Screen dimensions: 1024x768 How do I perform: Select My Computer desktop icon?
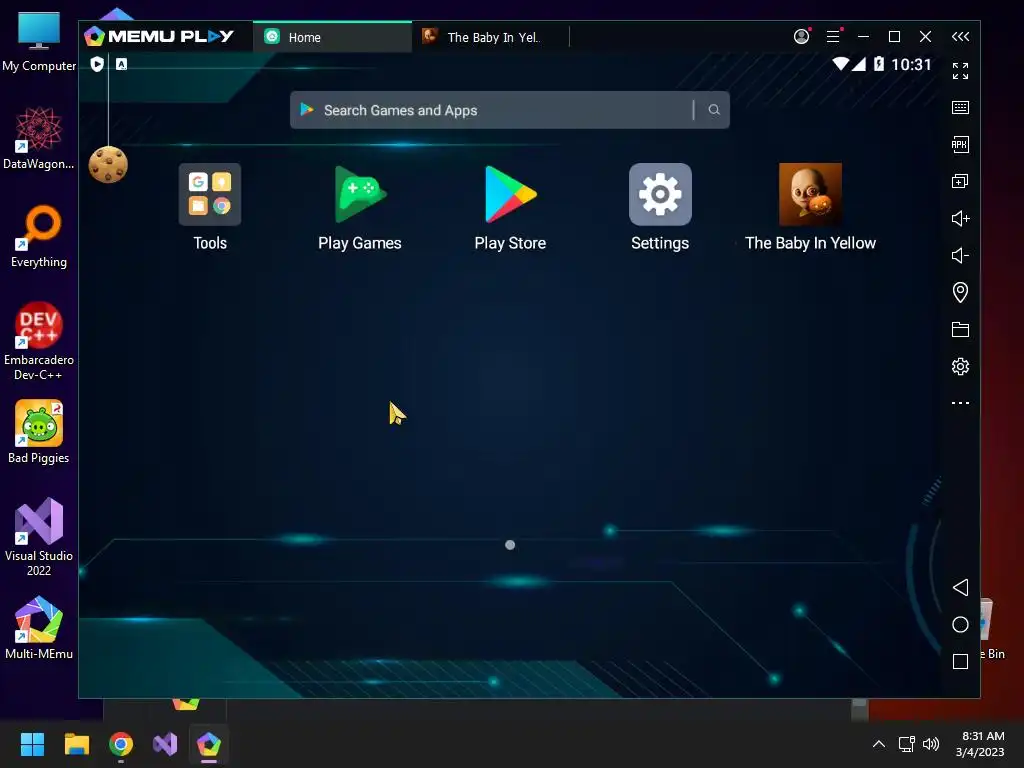click(39, 42)
